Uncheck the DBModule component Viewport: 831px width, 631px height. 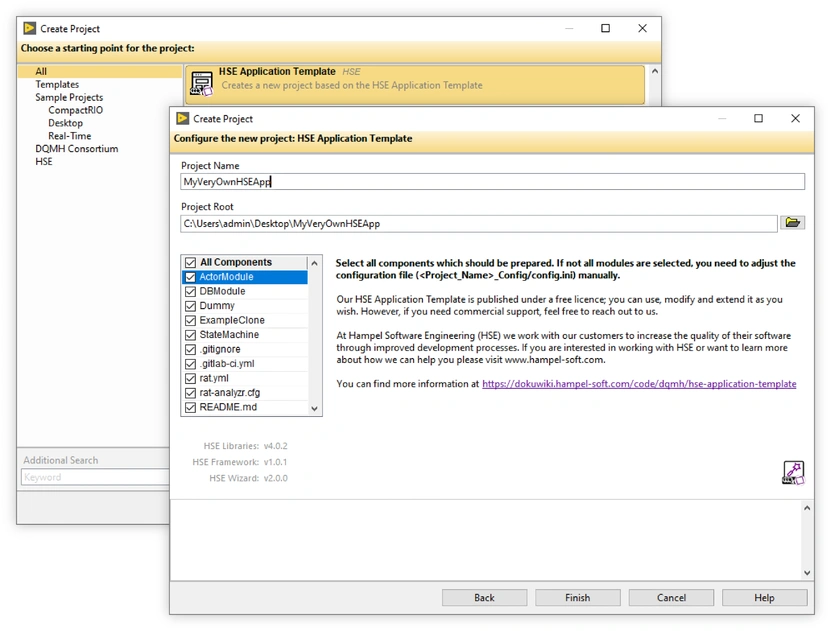(189, 291)
